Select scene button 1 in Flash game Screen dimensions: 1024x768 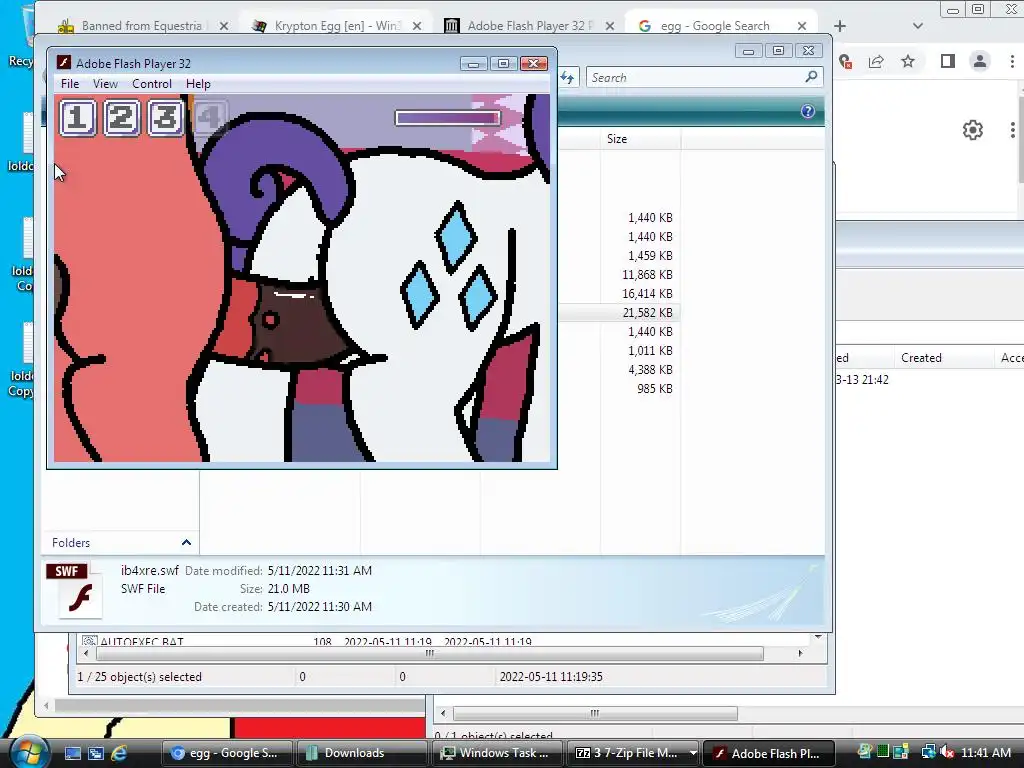pos(78,118)
